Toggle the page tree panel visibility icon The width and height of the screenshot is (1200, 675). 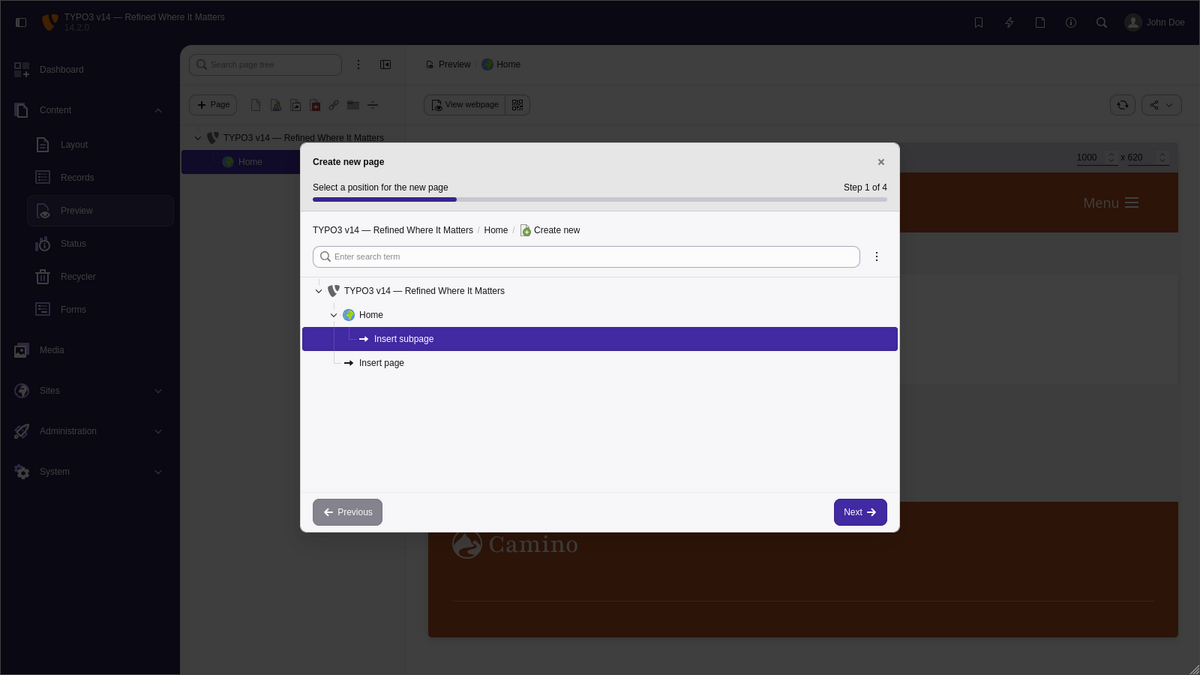[386, 65]
